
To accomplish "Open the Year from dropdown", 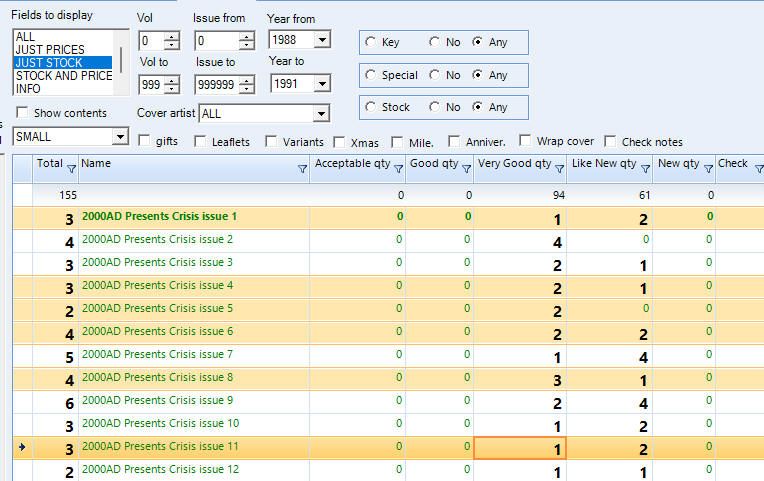I will pyautogui.click(x=322, y=40).
